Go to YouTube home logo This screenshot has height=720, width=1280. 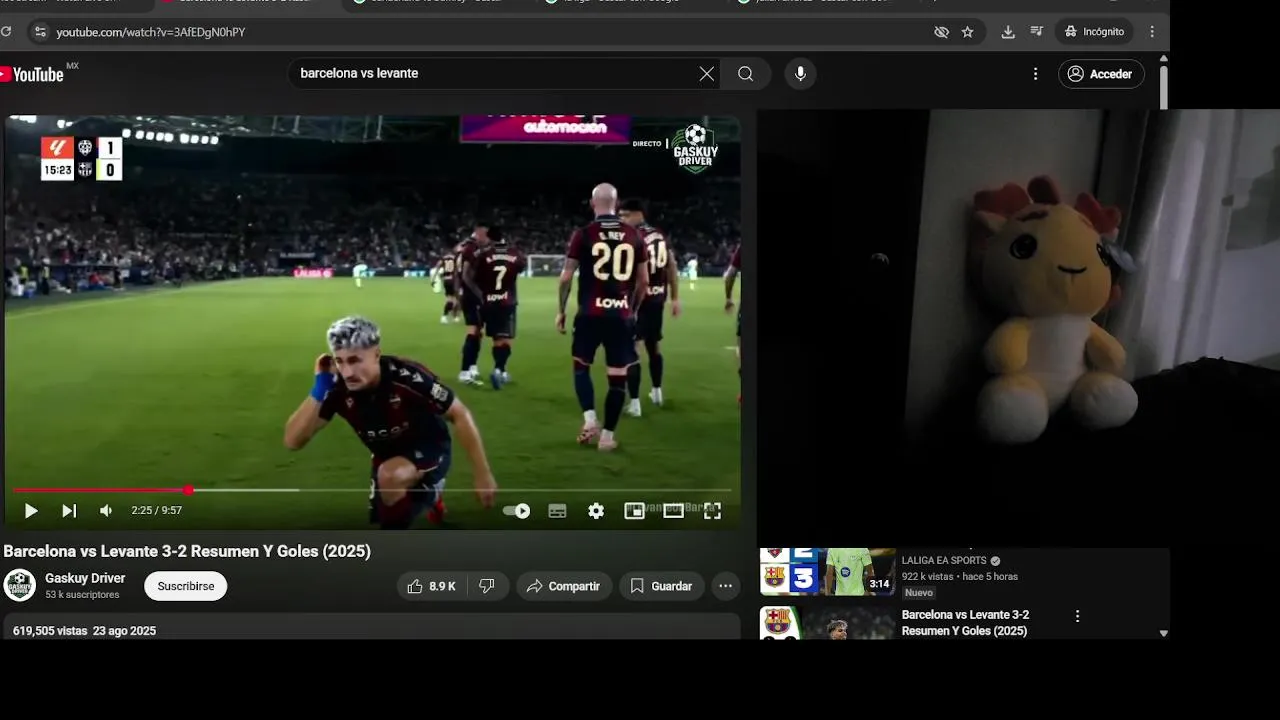pos(32,74)
